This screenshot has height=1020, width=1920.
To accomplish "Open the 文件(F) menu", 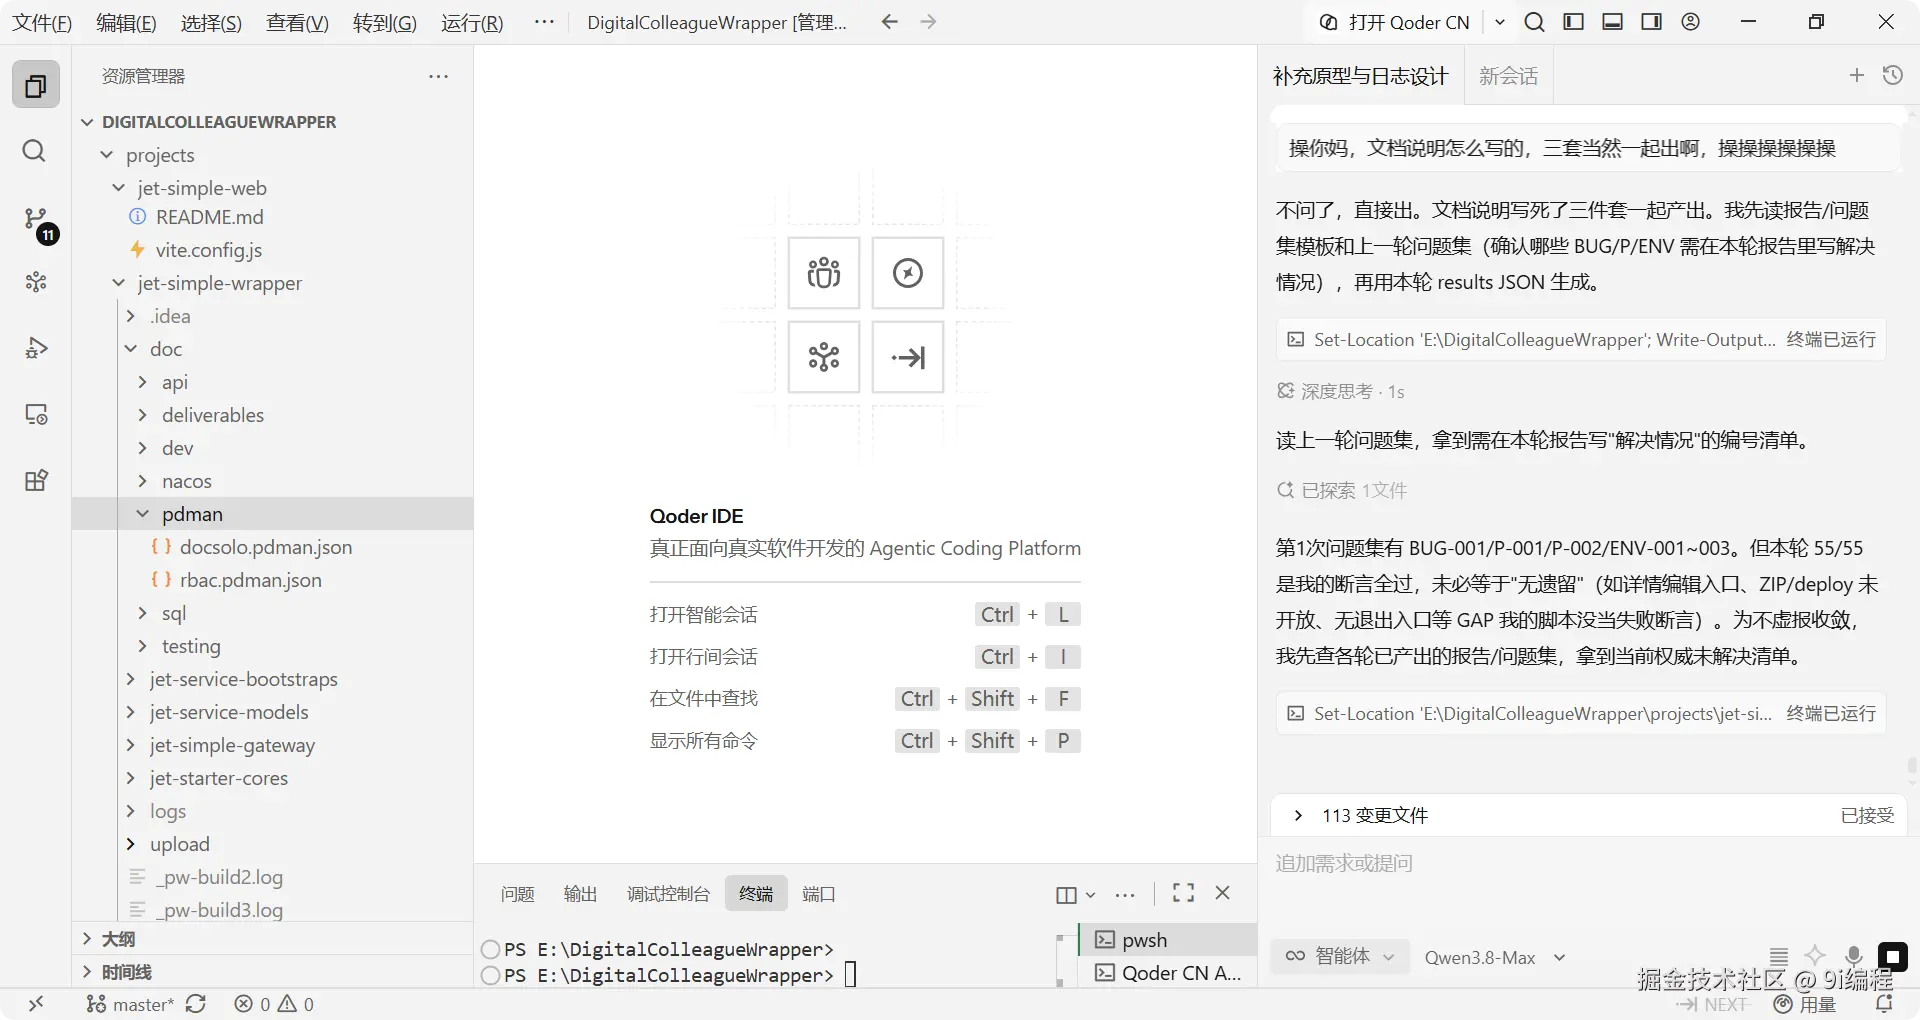I will [42, 22].
